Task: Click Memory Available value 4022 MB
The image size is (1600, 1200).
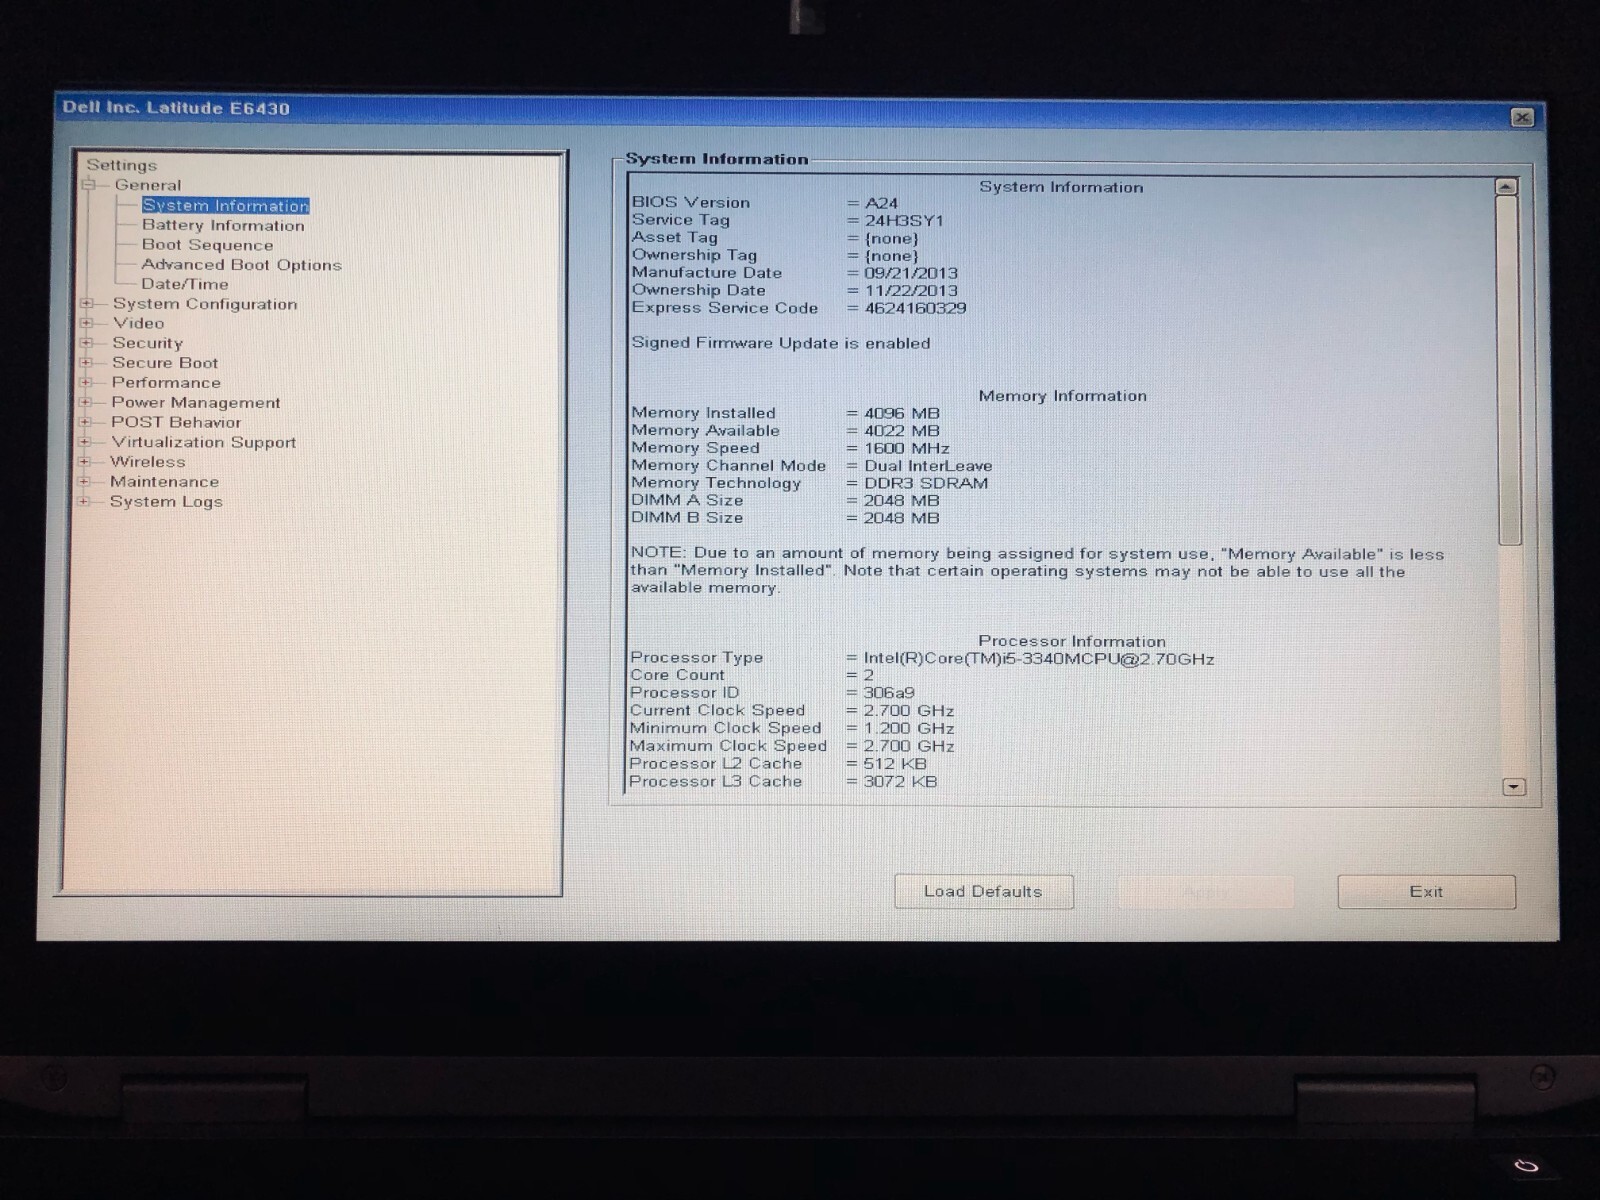Action: (902, 431)
